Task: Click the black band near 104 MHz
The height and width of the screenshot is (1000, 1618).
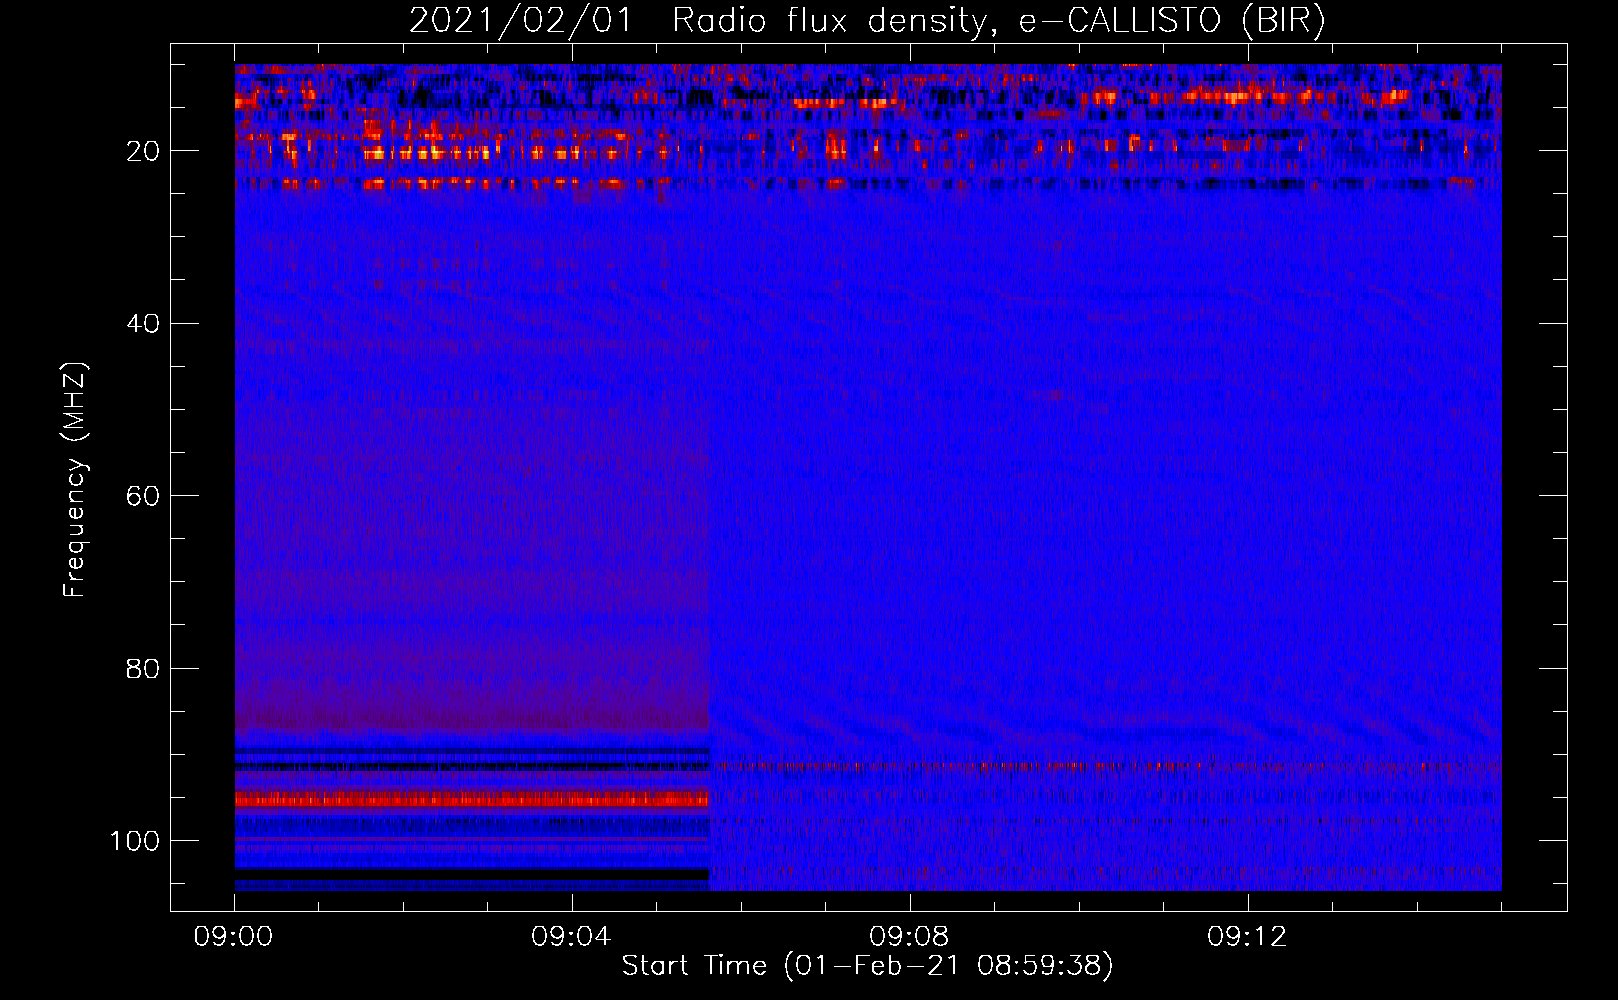Action: 471,874
